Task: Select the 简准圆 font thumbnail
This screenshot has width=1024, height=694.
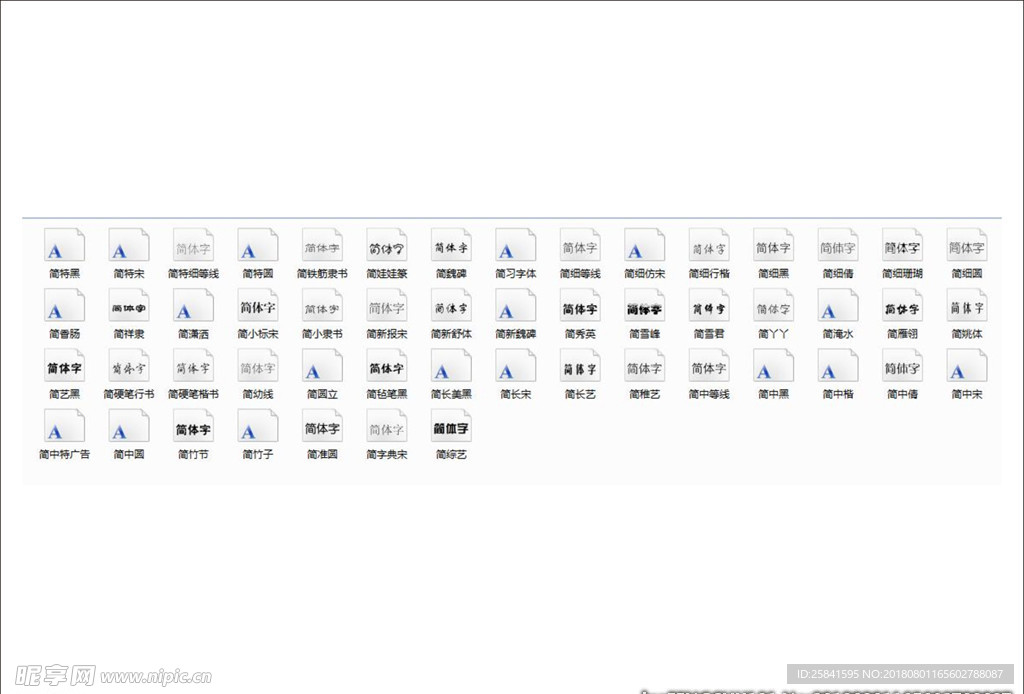Action: [322, 427]
